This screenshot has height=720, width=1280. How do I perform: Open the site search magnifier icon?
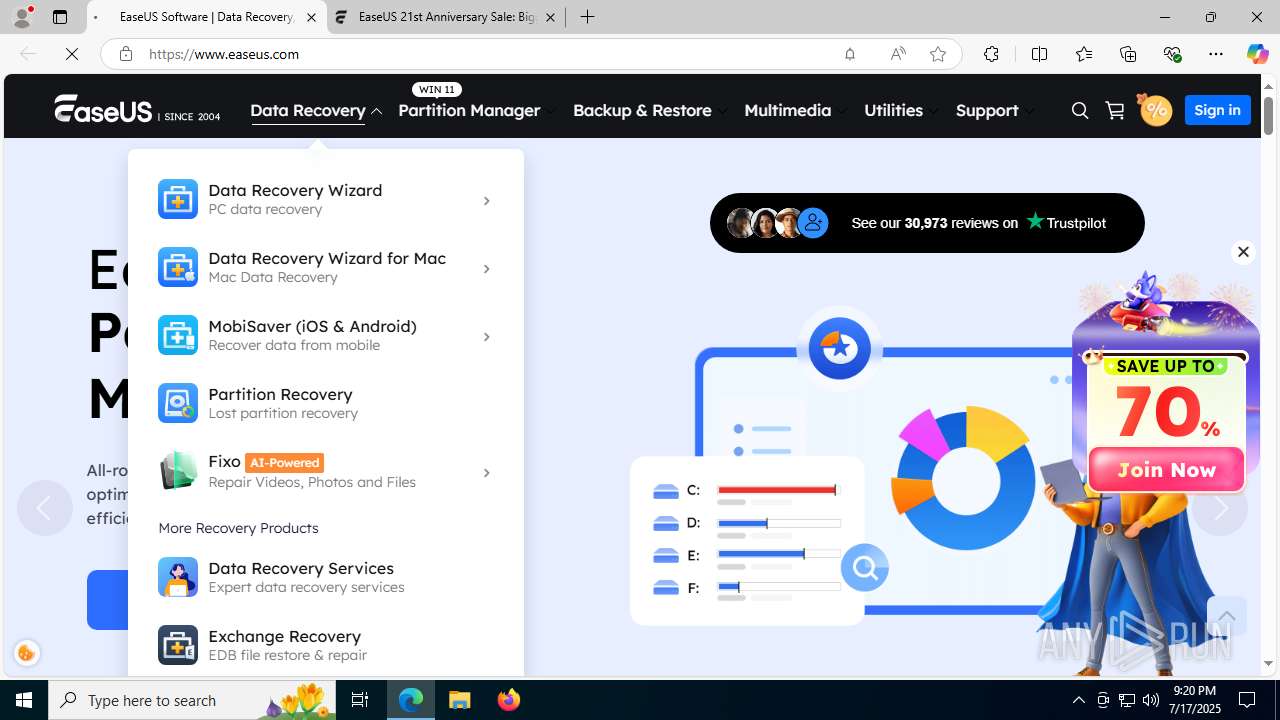click(1080, 111)
